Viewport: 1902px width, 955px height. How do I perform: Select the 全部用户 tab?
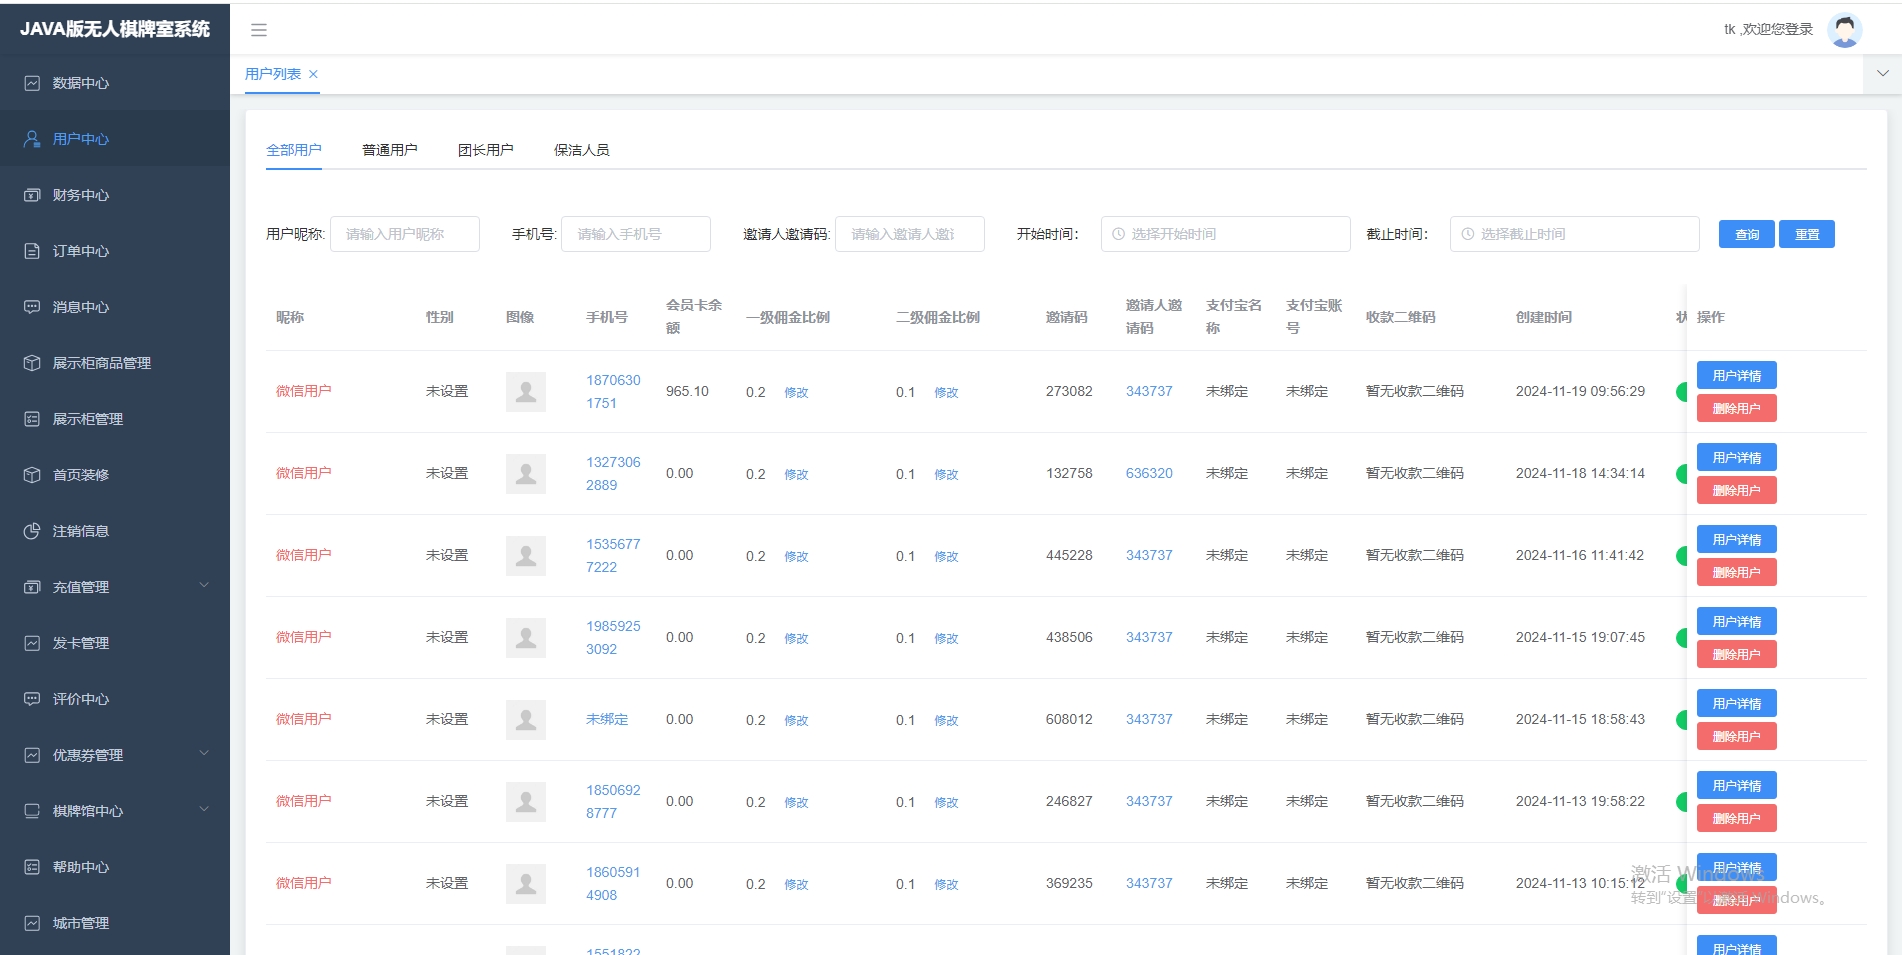(x=294, y=150)
